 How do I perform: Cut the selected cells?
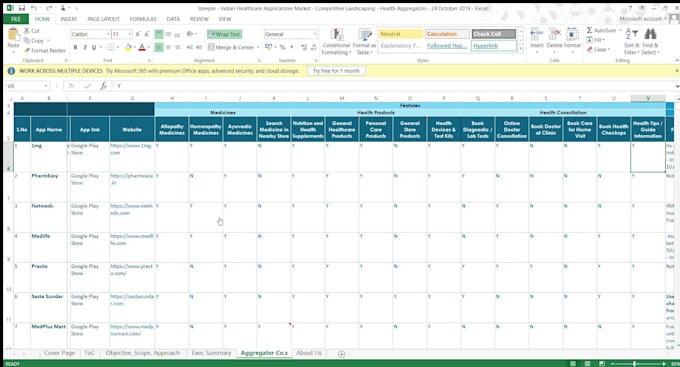(32, 31)
